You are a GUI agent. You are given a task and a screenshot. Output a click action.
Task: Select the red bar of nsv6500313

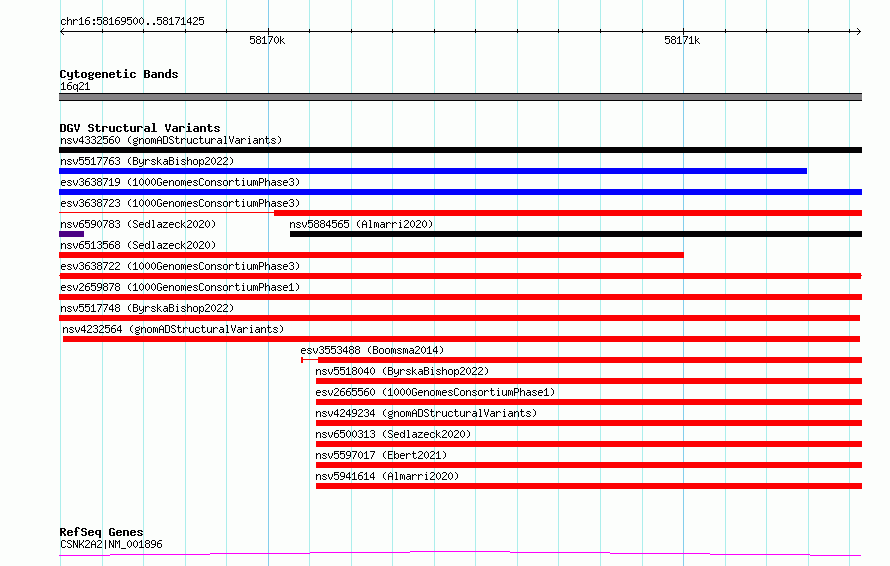pyautogui.click(x=589, y=444)
